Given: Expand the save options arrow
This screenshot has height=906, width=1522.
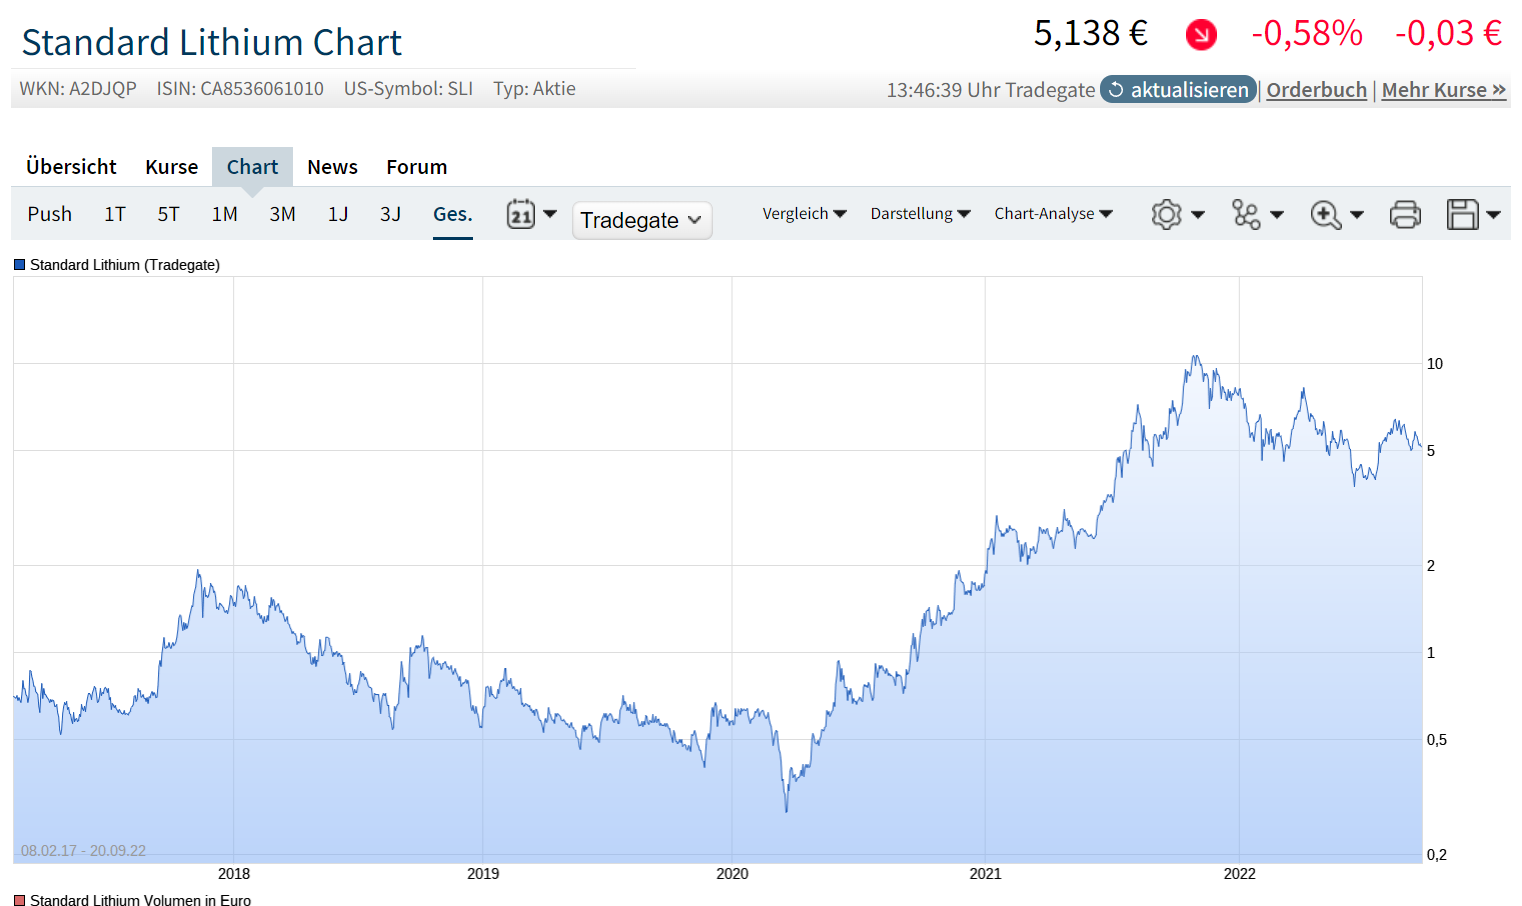Looking at the screenshot, I should click(1493, 214).
